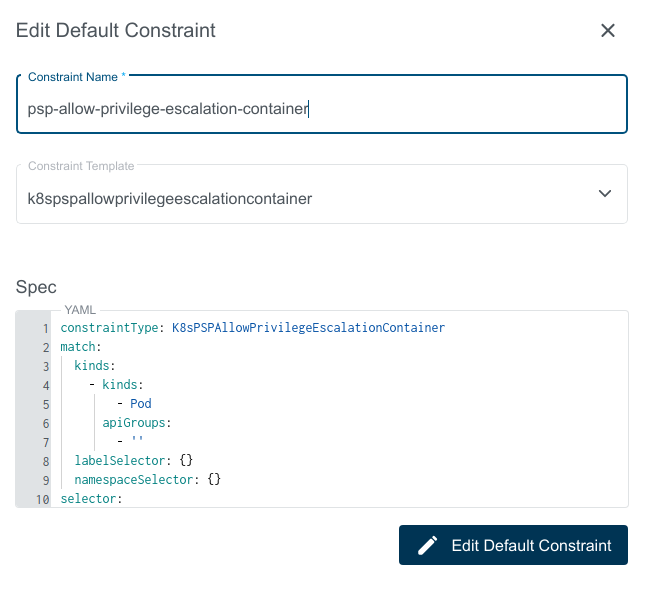Click line number 1 in the editor gutter
This screenshot has width=646, height=592.
(x=44, y=328)
